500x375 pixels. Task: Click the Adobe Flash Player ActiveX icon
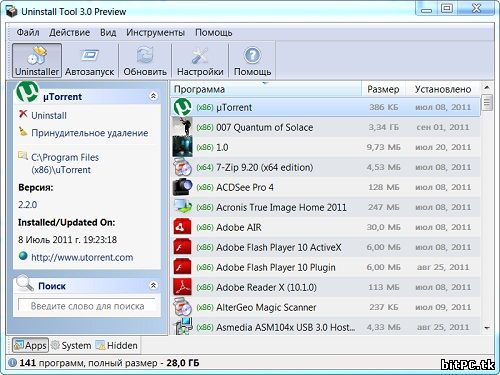click(182, 247)
